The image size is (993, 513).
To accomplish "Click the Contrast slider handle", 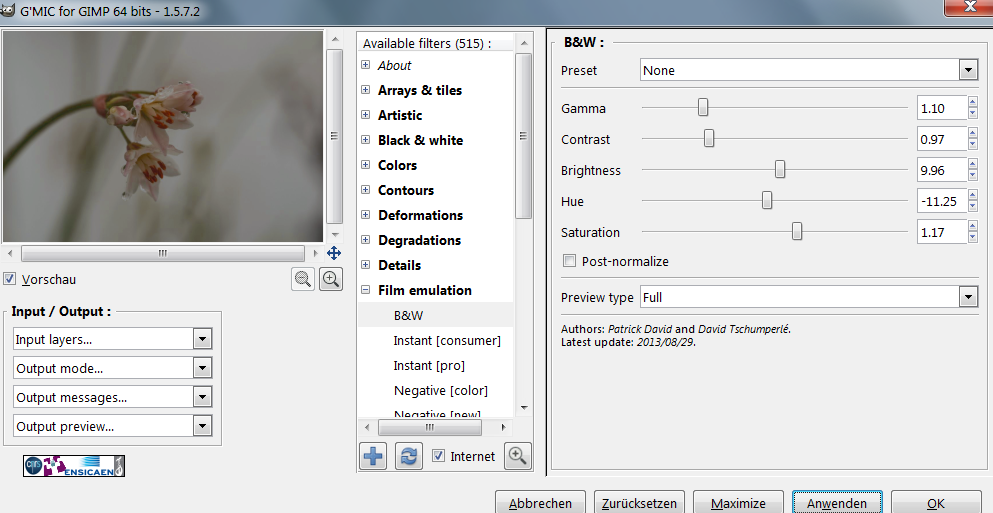I will [709, 138].
